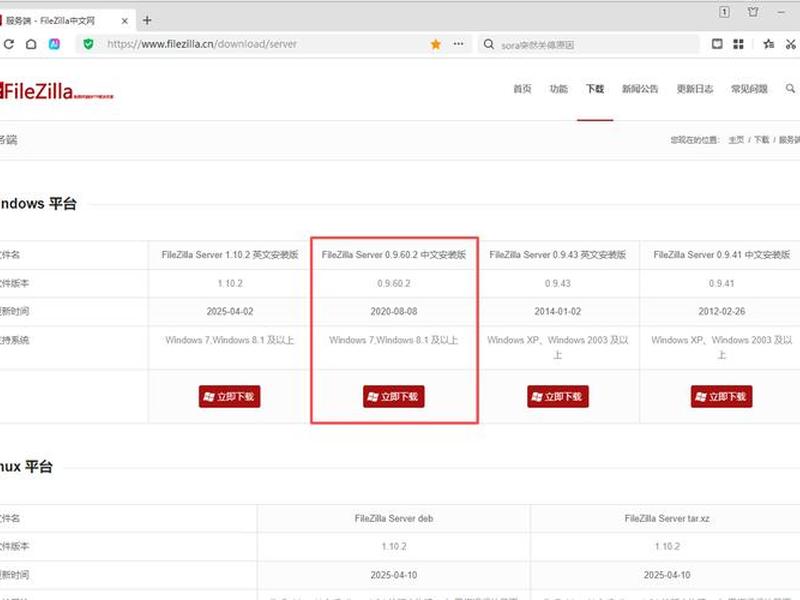Open the 首页 navigation item
This screenshot has width=800, height=600.
click(x=522, y=89)
